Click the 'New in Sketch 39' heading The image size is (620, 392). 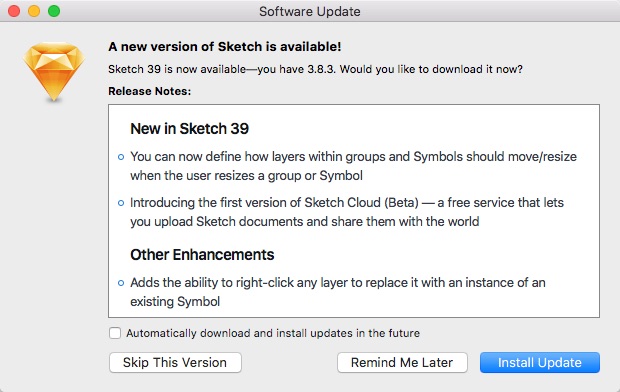click(189, 129)
